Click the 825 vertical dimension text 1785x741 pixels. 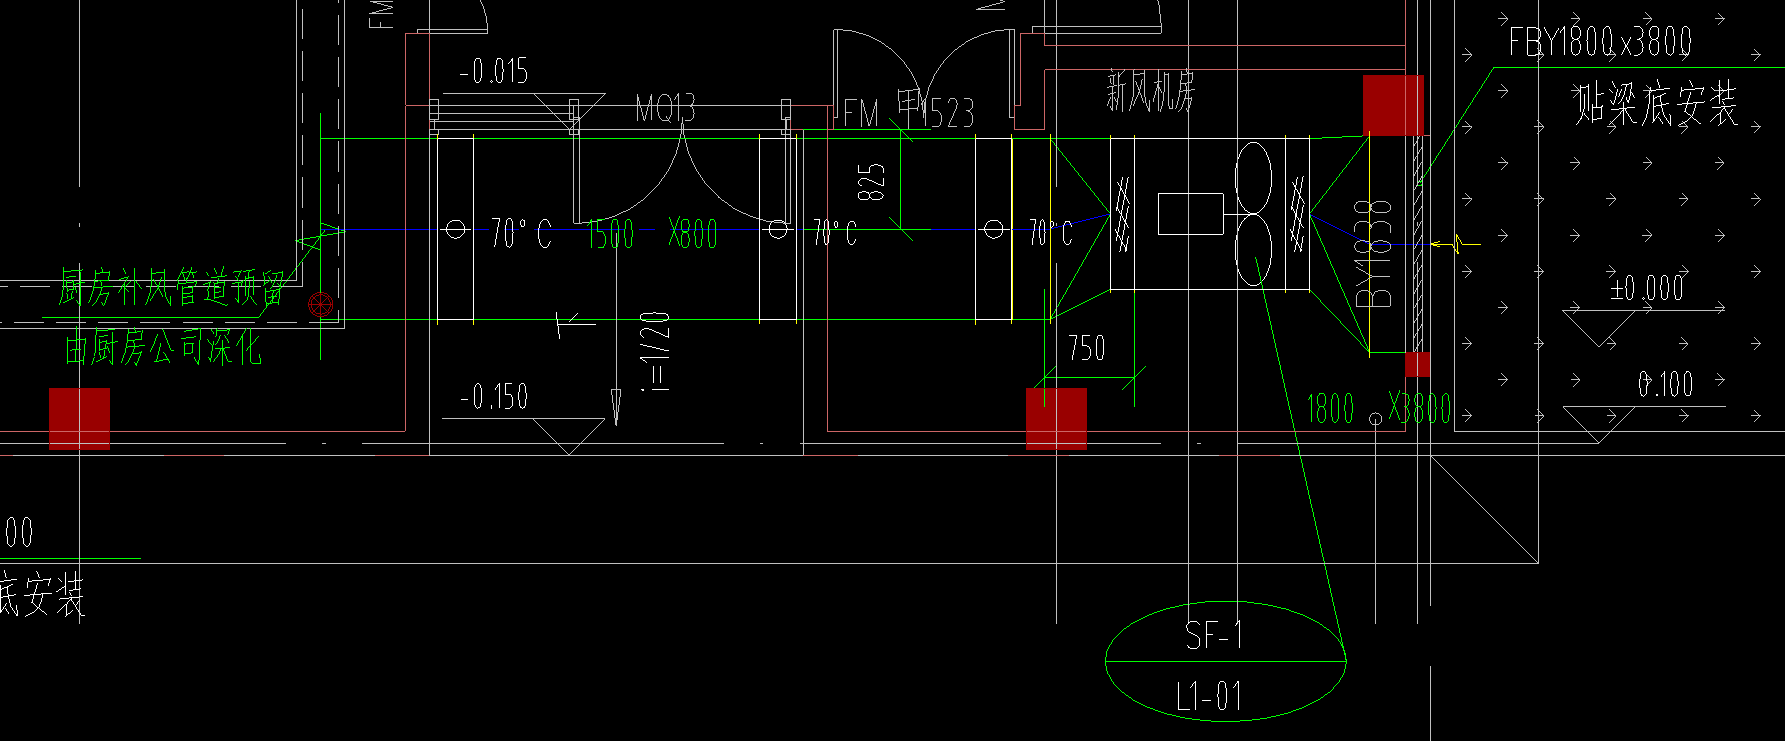pyautogui.click(x=871, y=183)
